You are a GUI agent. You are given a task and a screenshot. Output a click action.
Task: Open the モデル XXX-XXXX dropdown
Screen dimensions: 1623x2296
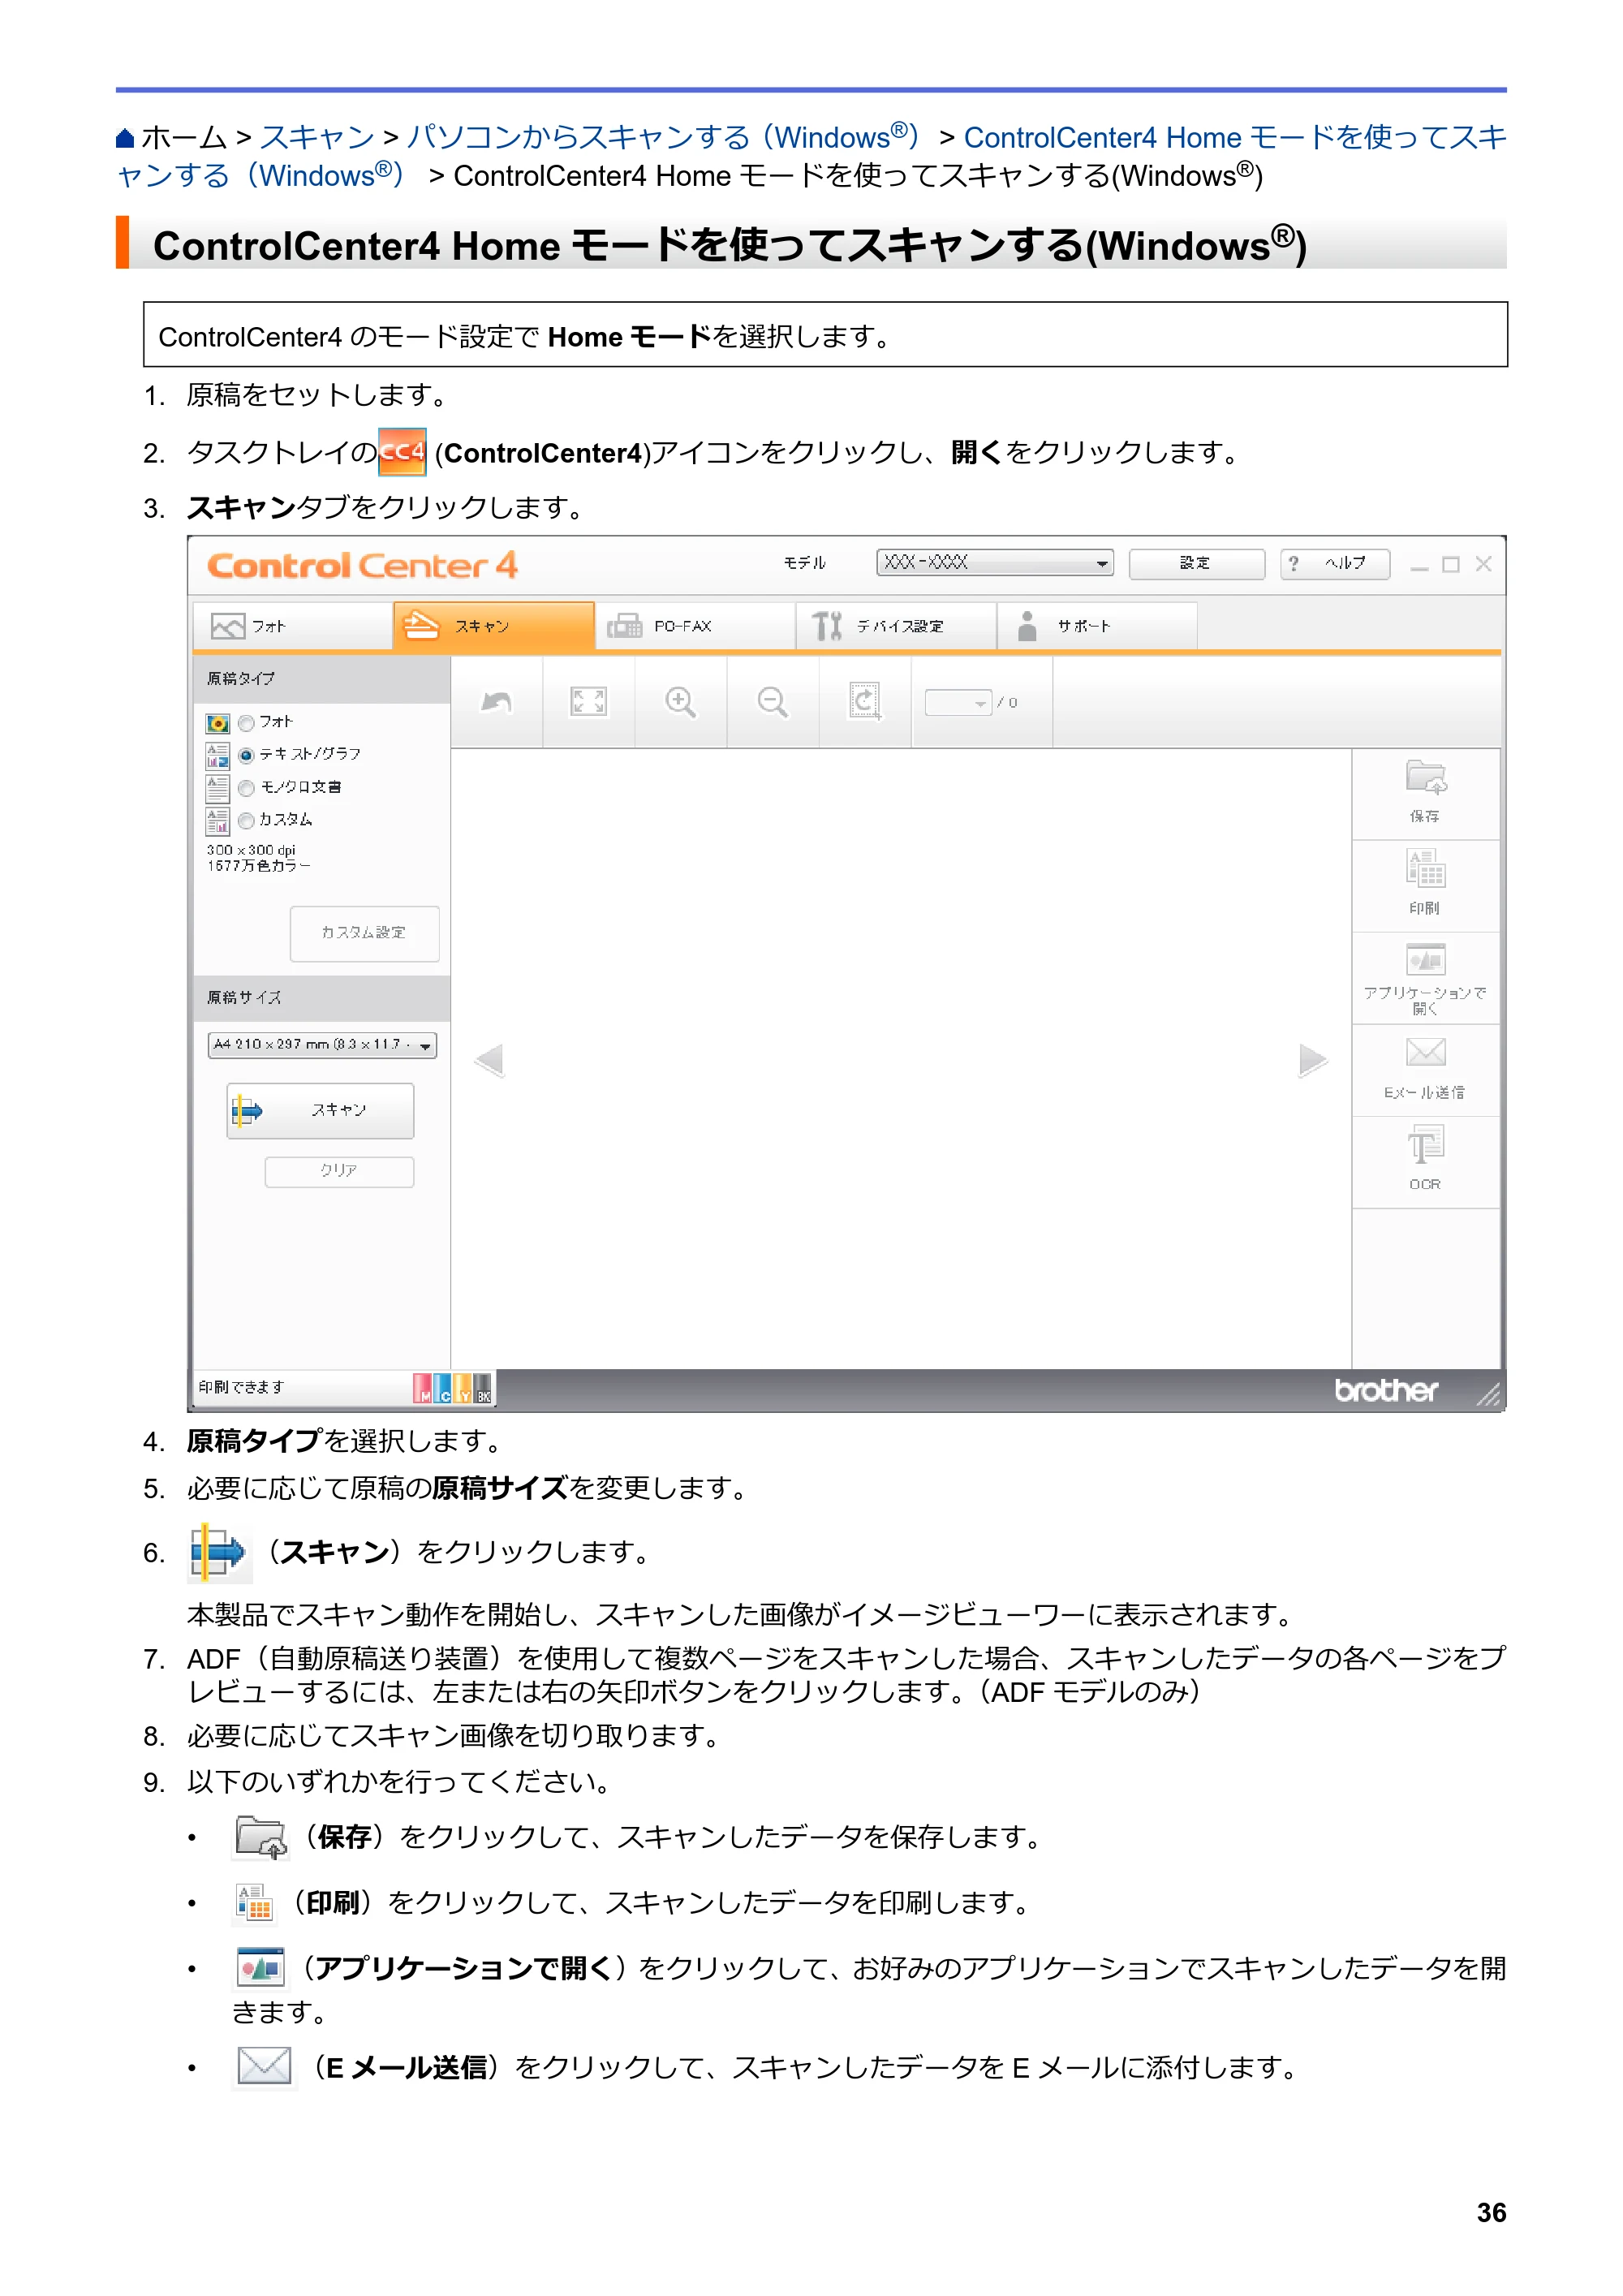click(x=995, y=563)
